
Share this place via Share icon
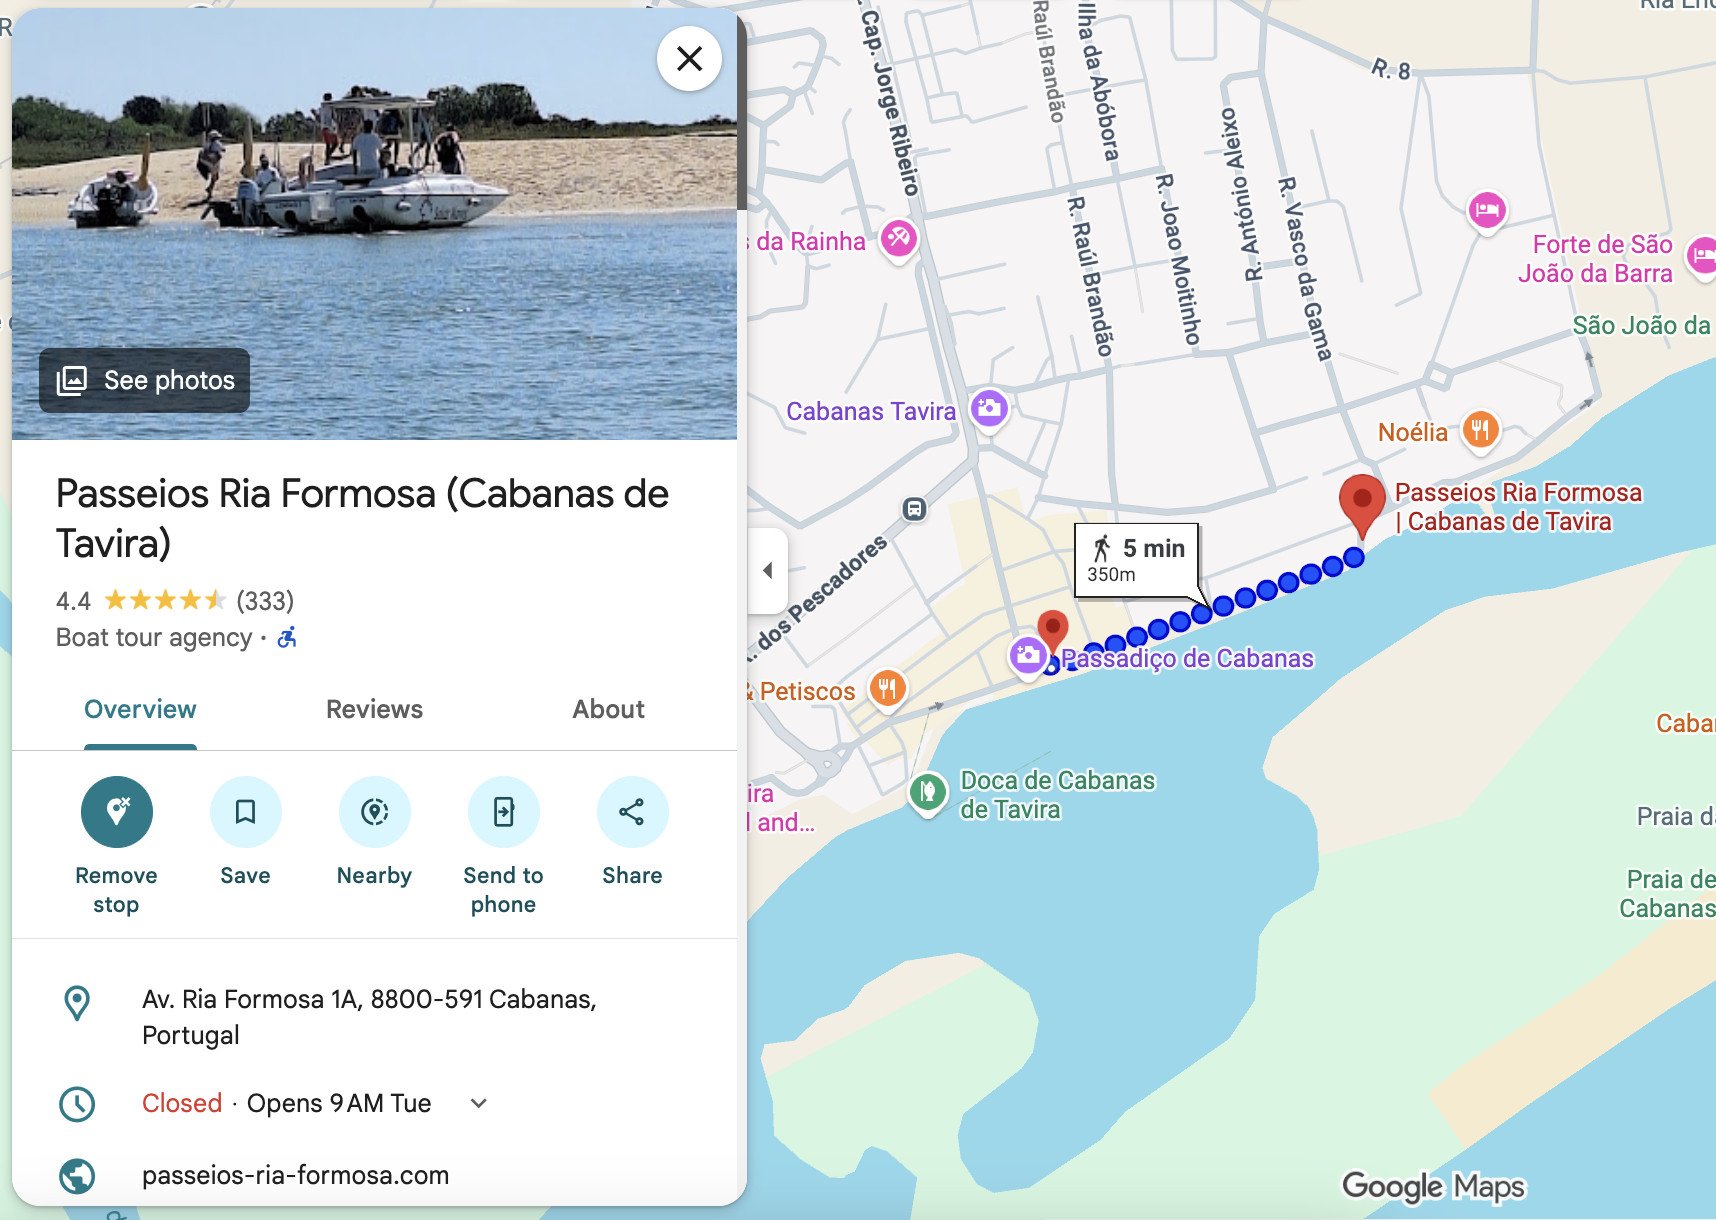pyautogui.click(x=632, y=812)
